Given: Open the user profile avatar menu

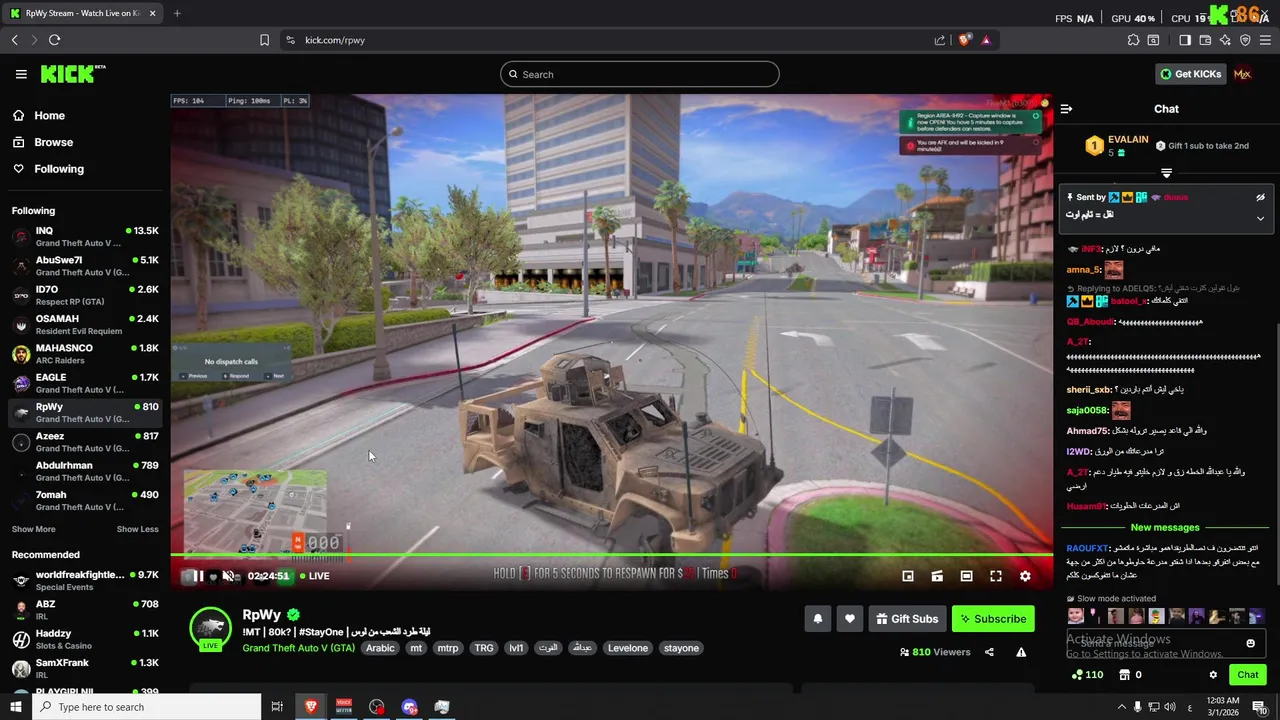Looking at the screenshot, I should [1242, 74].
